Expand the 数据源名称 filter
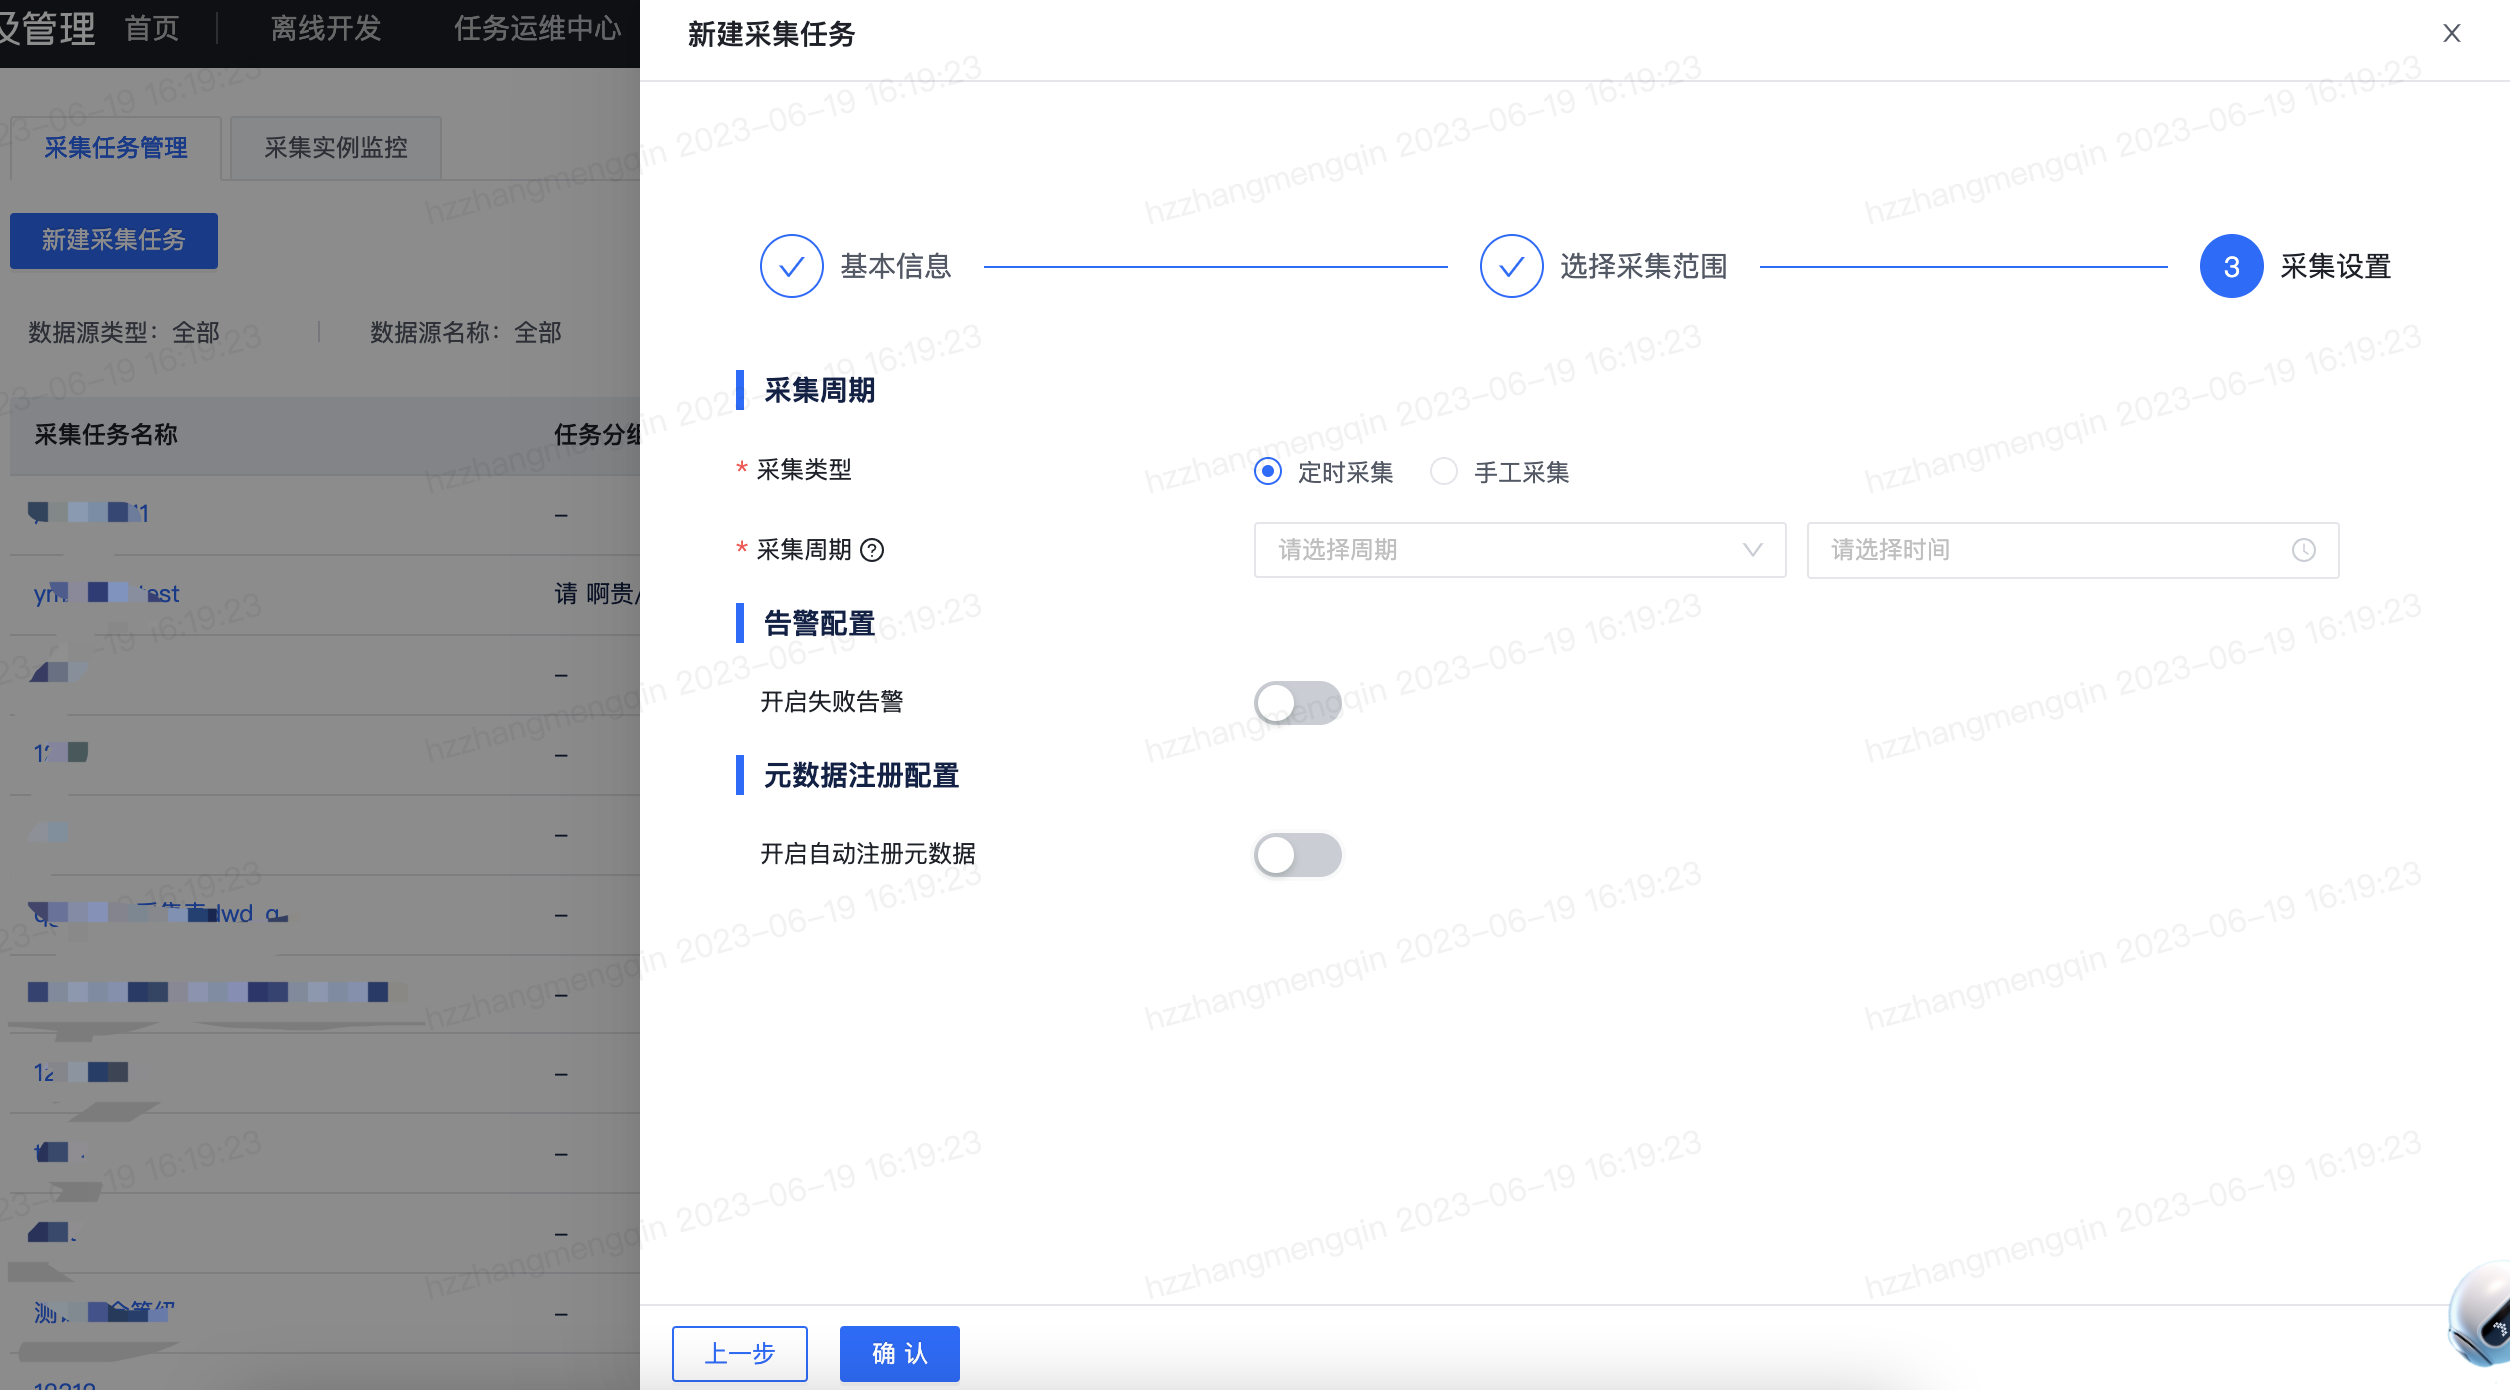The image size is (2510, 1390). [x=466, y=332]
